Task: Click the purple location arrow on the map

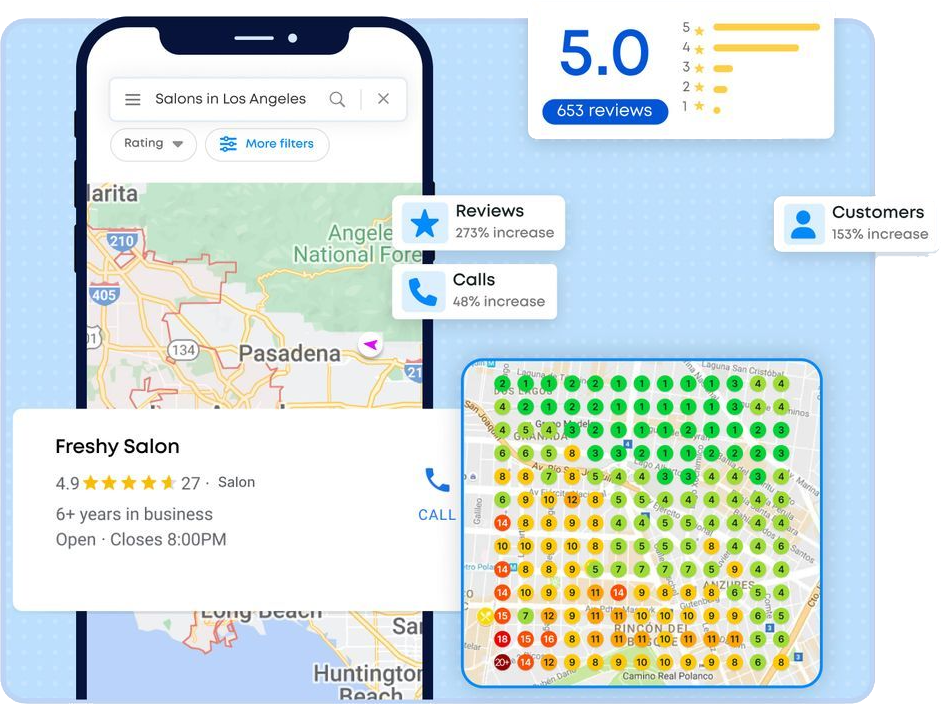Action: [x=371, y=344]
